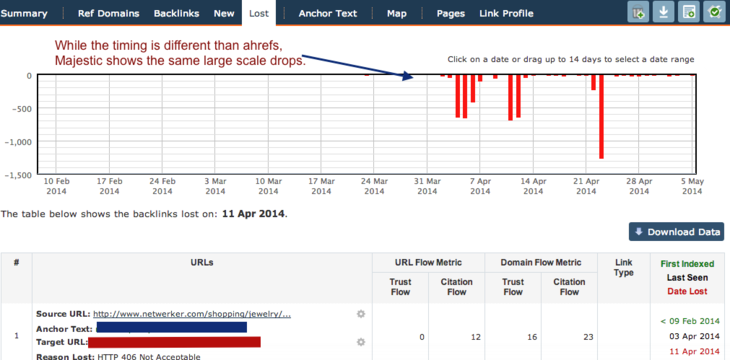
Task: Go to the Backlinks tab
Action: click(176, 14)
